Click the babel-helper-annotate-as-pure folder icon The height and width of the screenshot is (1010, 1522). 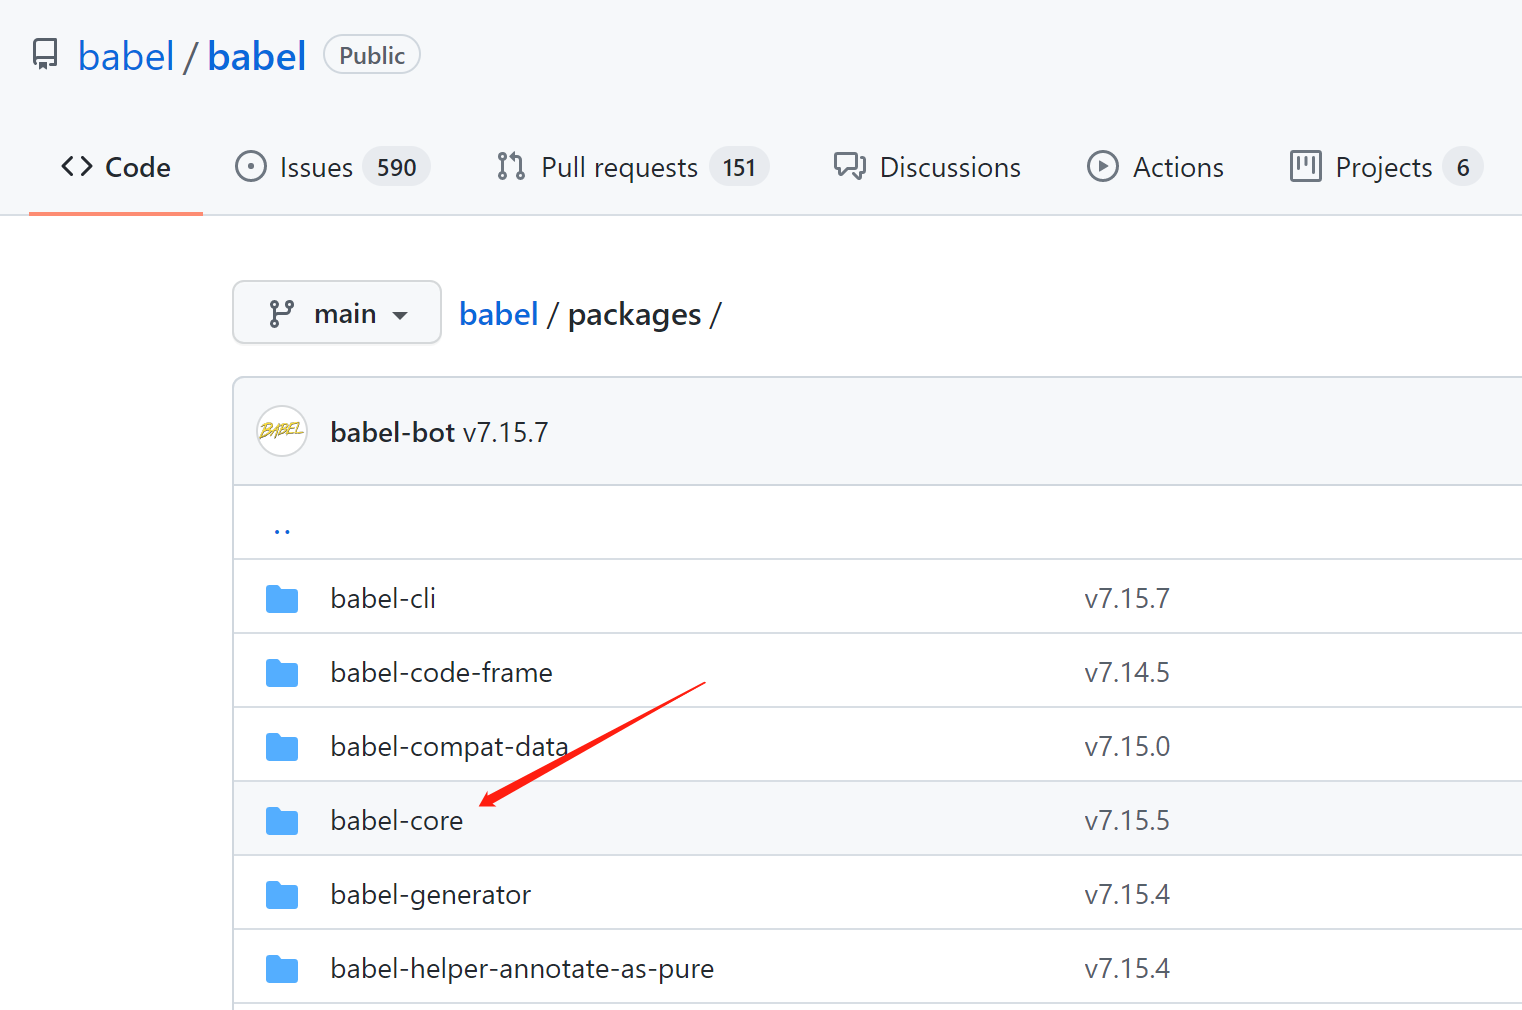pyautogui.click(x=282, y=969)
